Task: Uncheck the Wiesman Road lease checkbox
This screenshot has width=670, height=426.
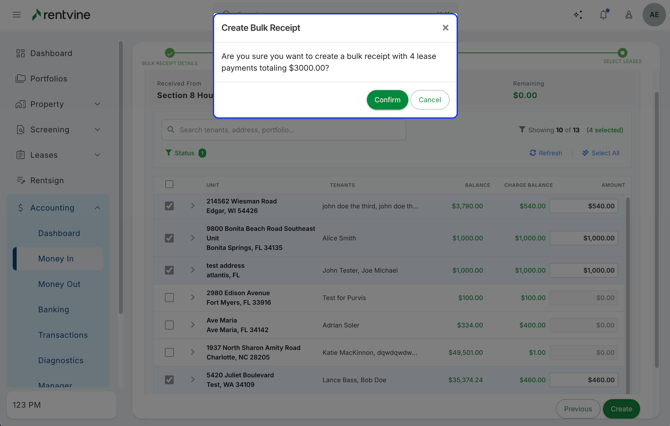Action: click(x=169, y=206)
